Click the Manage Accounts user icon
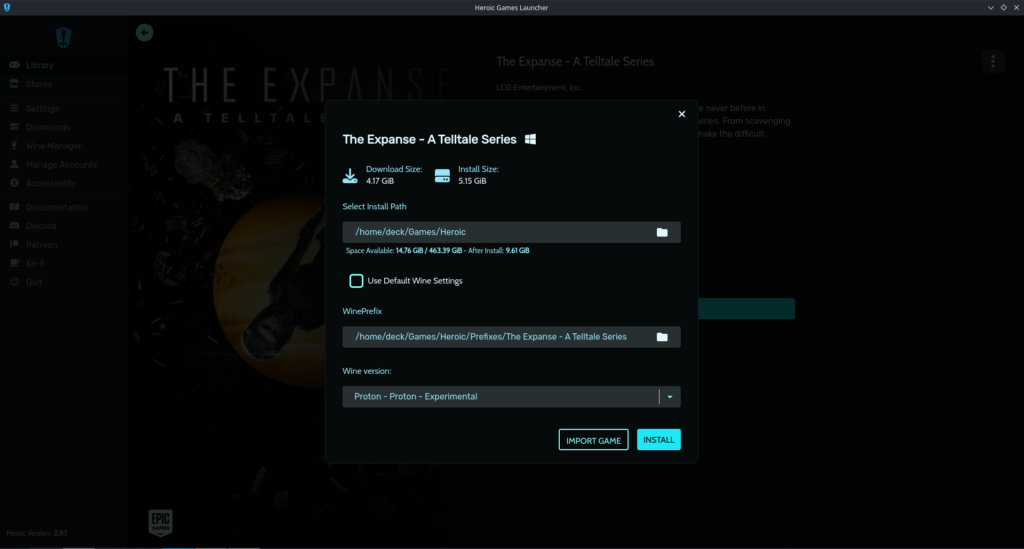The height and width of the screenshot is (549, 1024). click(x=14, y=164)
